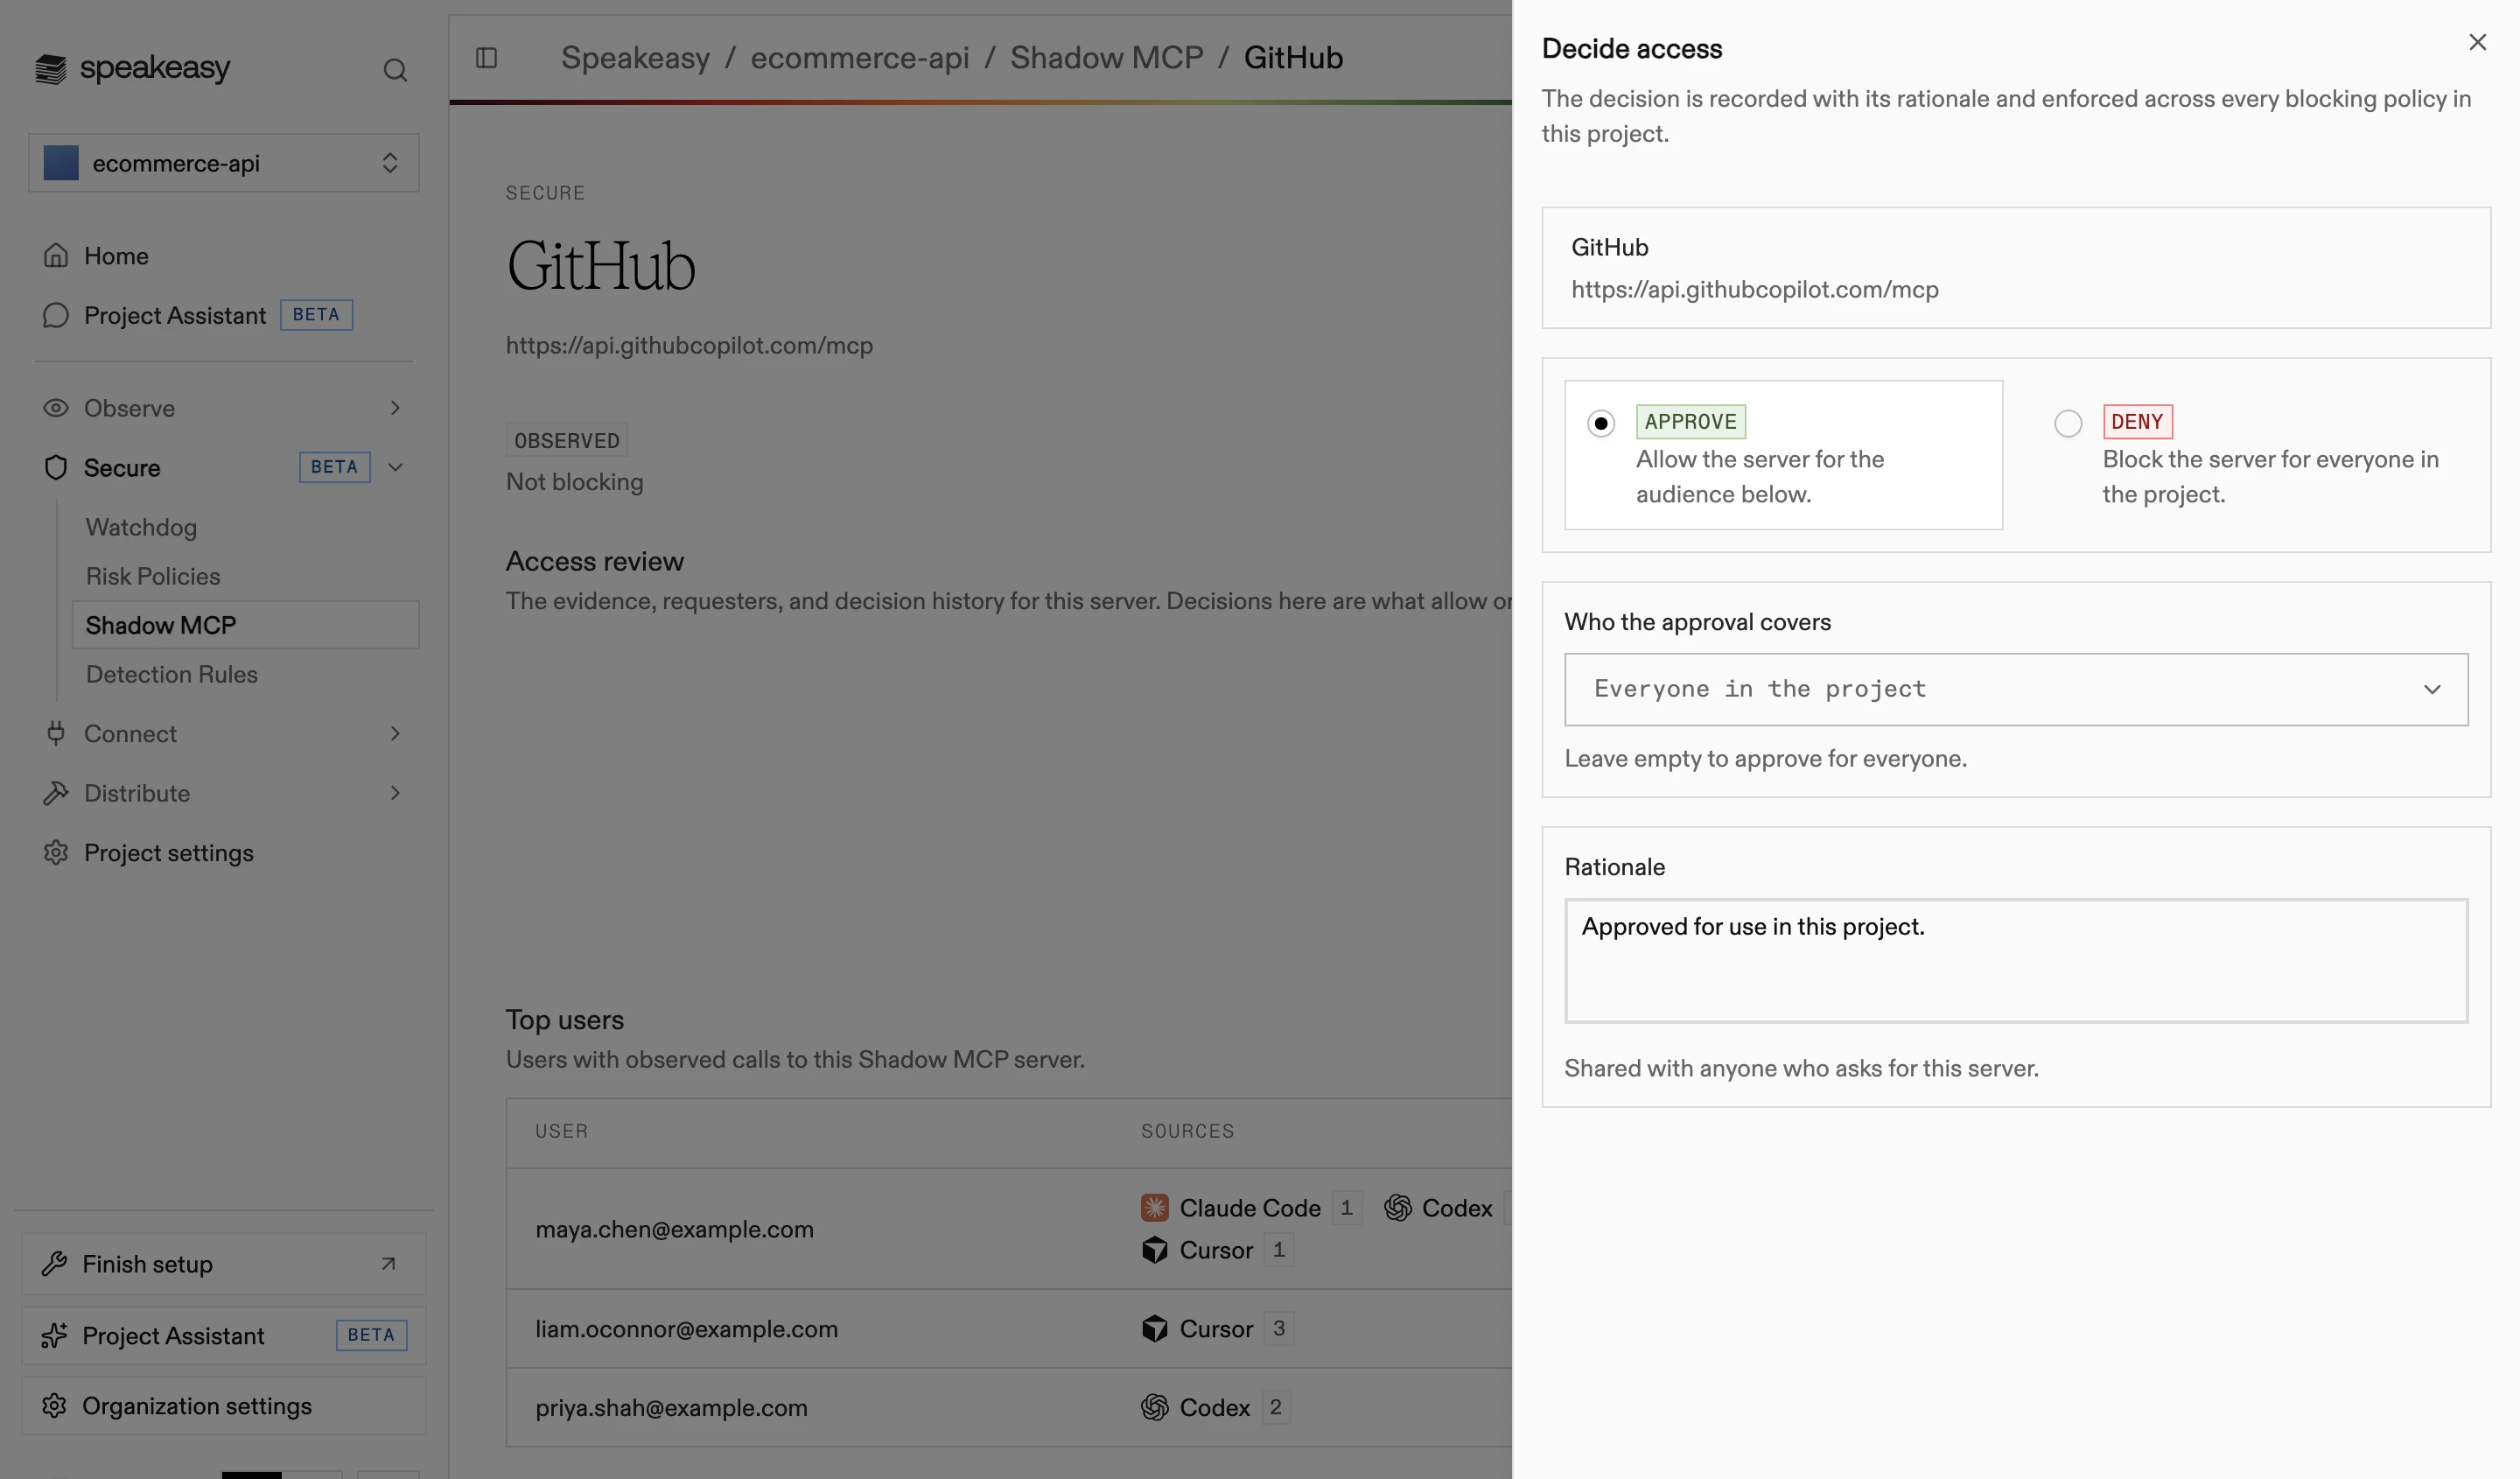
Task: Click the Finish setup external arrow icon
Action: point(388,1264)
